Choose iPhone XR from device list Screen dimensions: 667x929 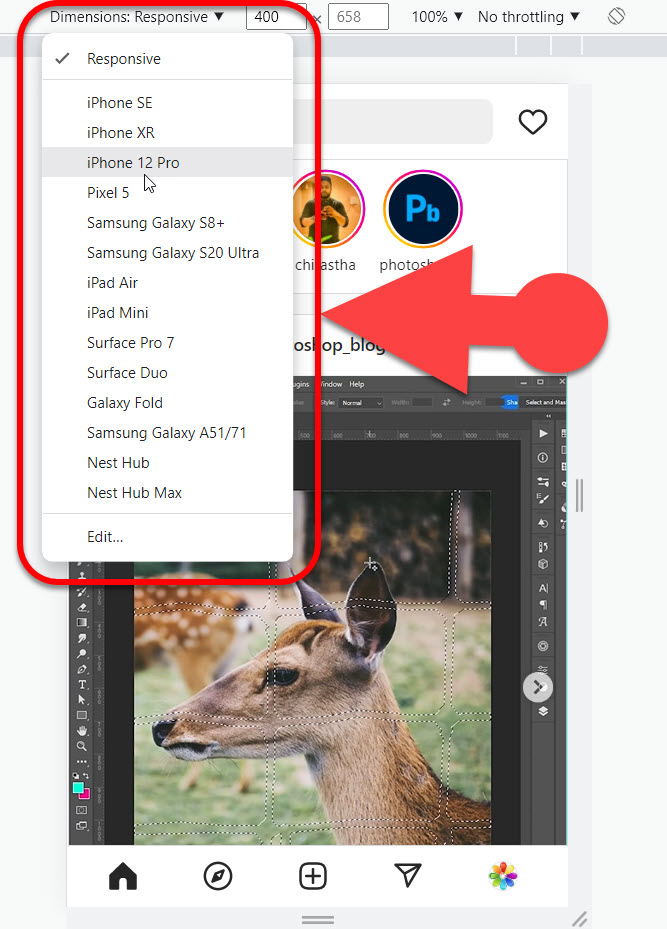[168, 133]
